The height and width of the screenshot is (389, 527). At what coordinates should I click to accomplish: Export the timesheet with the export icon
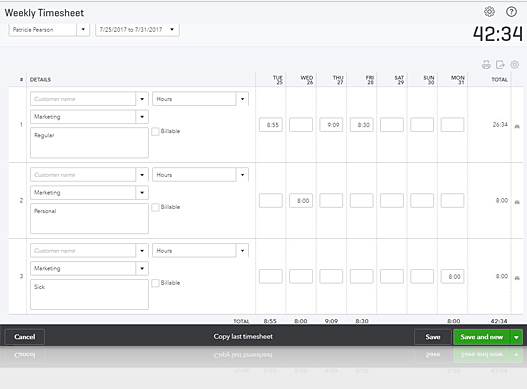click(500, 65)
